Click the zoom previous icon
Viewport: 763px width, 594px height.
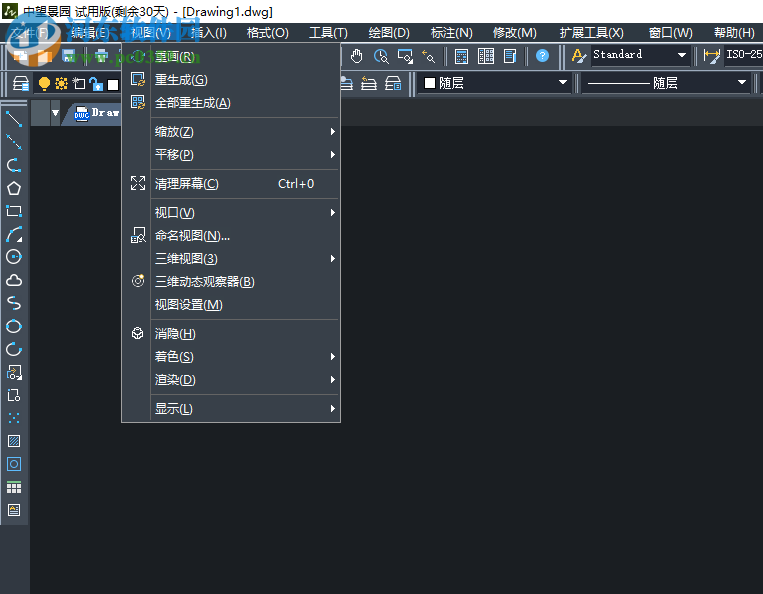click(x=429, y=56)
